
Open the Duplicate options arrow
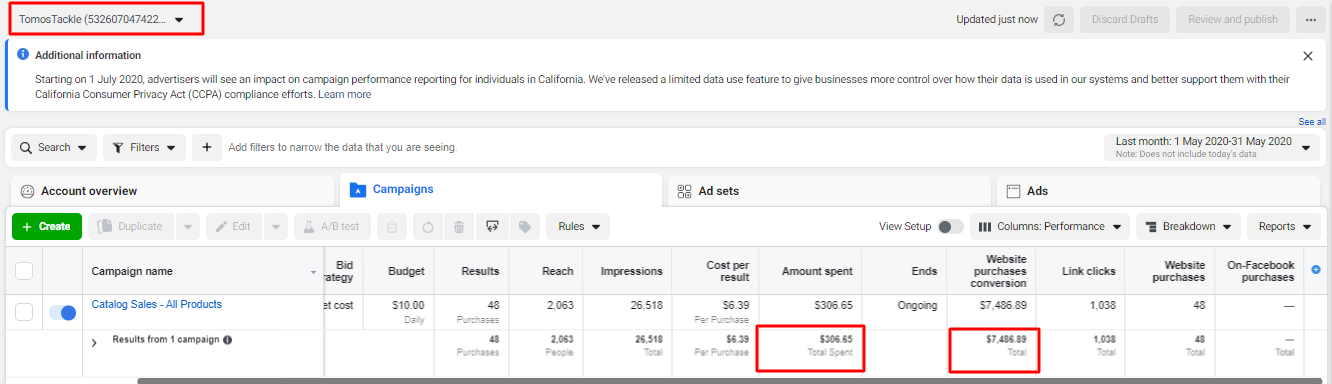coord(188,227)
